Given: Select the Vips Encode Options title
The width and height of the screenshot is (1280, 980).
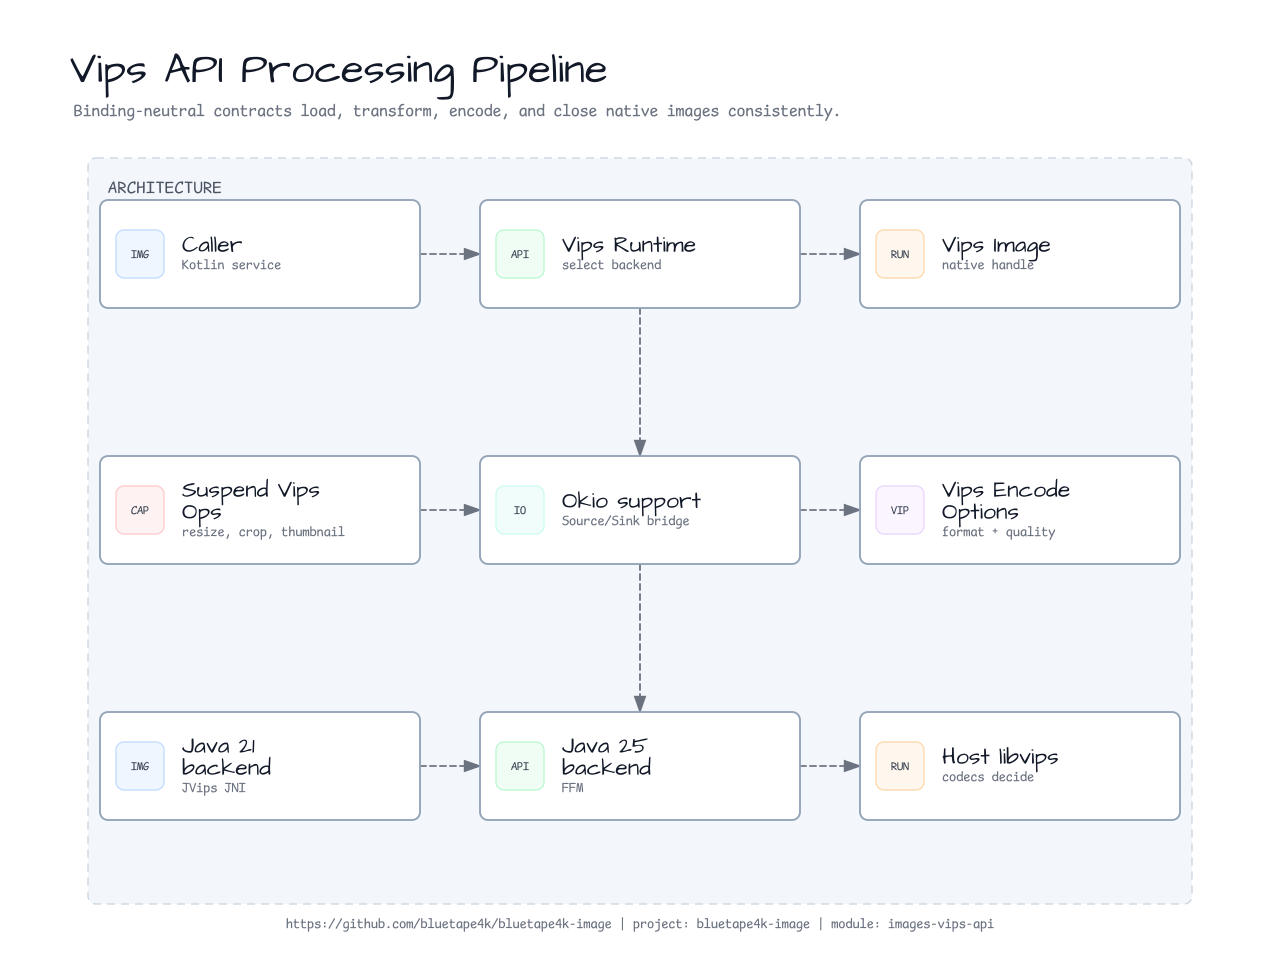Looking at the screenshot, I should pyautogui.click(x=1005, y=501).
